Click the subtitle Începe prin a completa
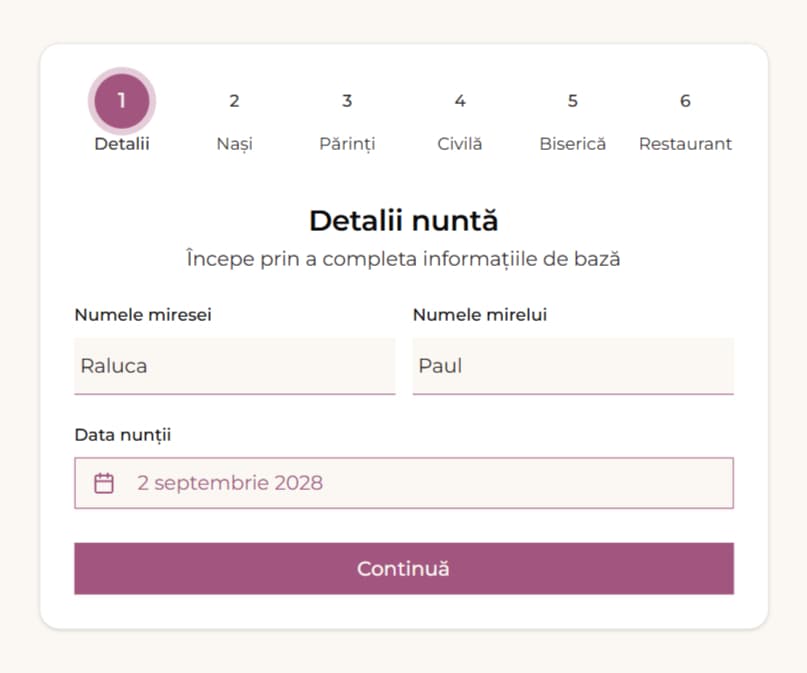This screenshot has width=807, height=673. tap(404, 259)
